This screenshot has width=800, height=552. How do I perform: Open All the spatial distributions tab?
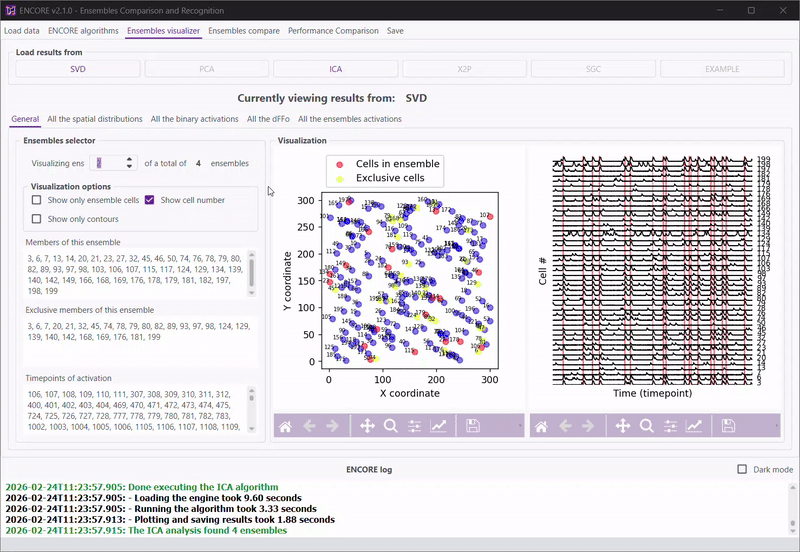coord(95,119)
